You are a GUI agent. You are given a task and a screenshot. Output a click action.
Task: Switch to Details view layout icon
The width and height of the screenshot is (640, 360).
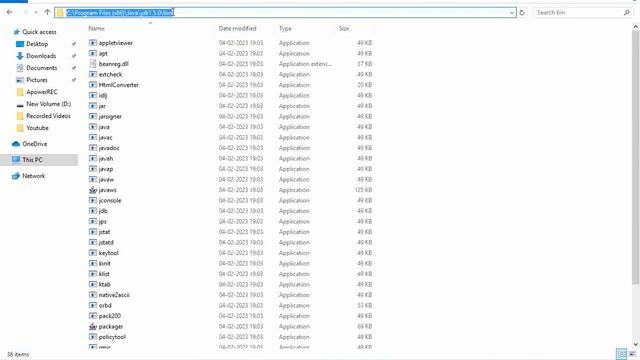tap(621, 354)
